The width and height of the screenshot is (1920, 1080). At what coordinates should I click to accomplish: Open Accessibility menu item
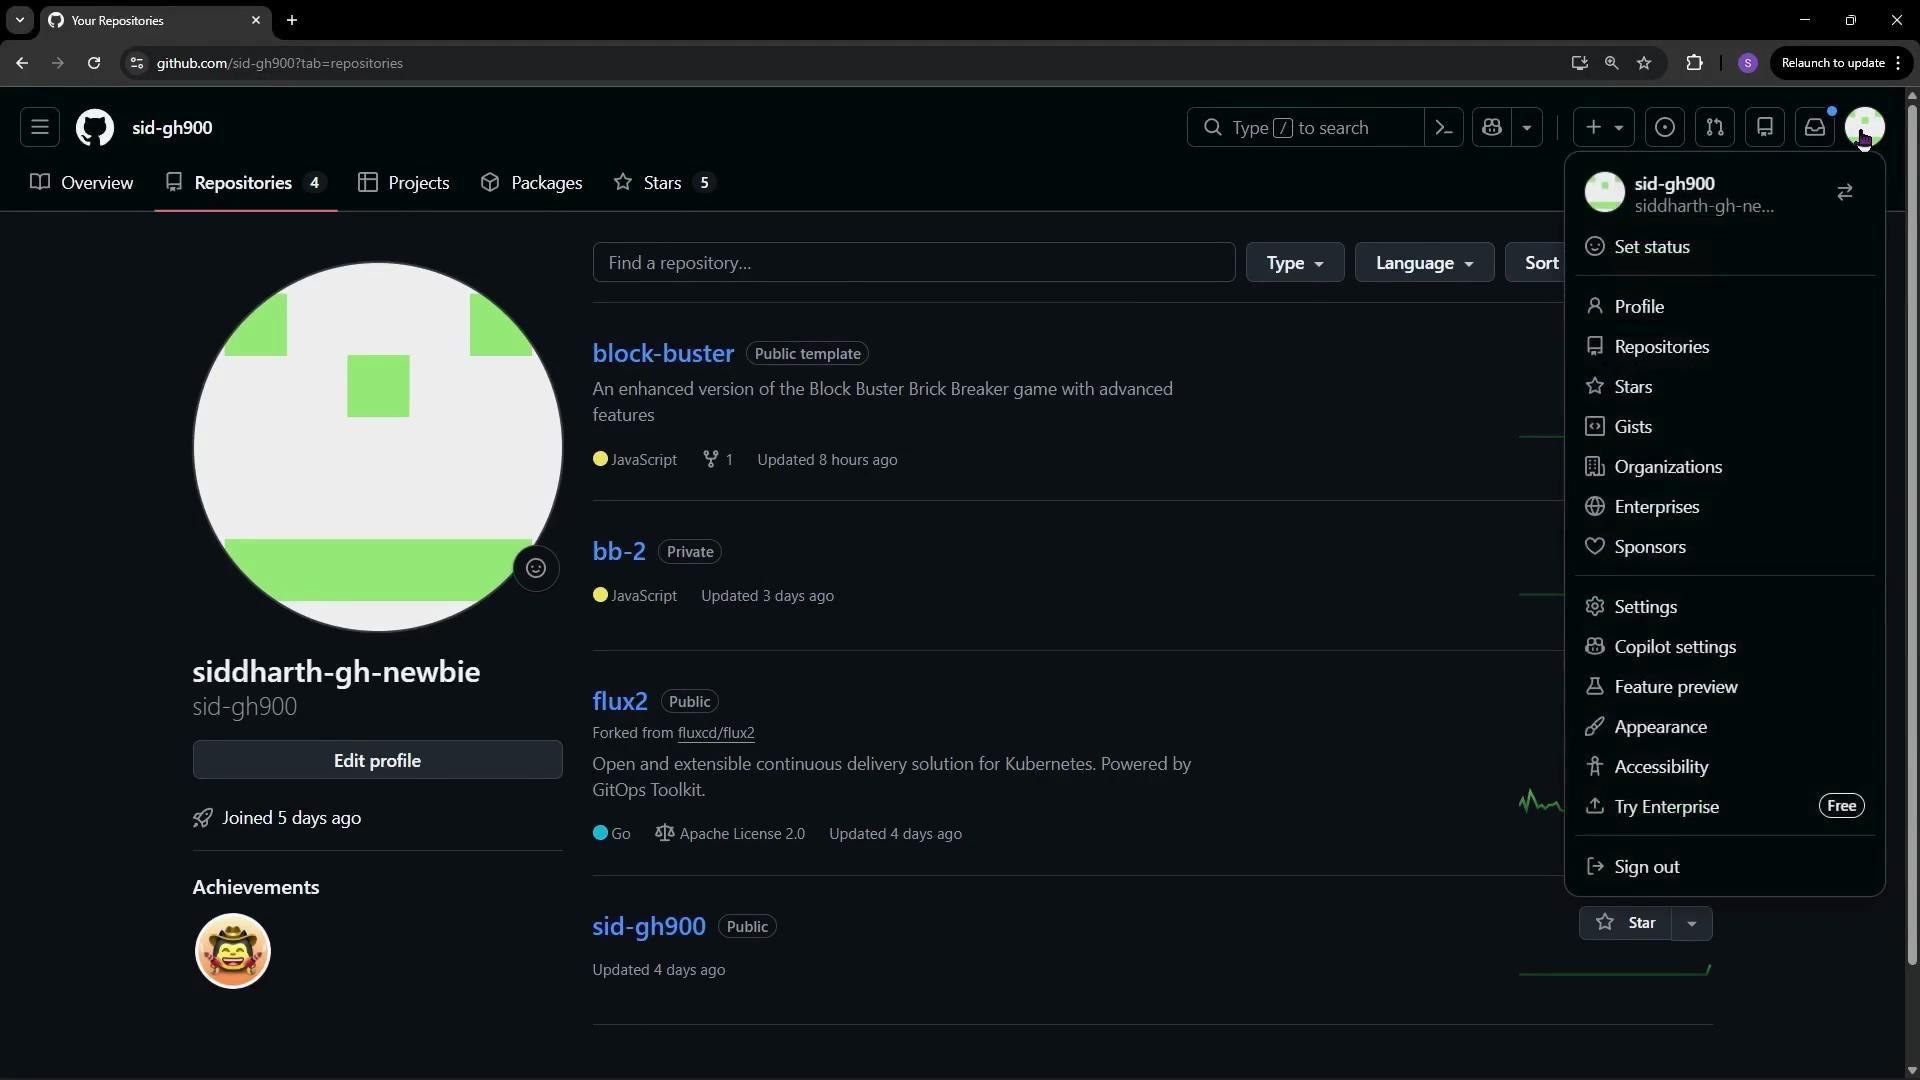tap(1725, 766)
